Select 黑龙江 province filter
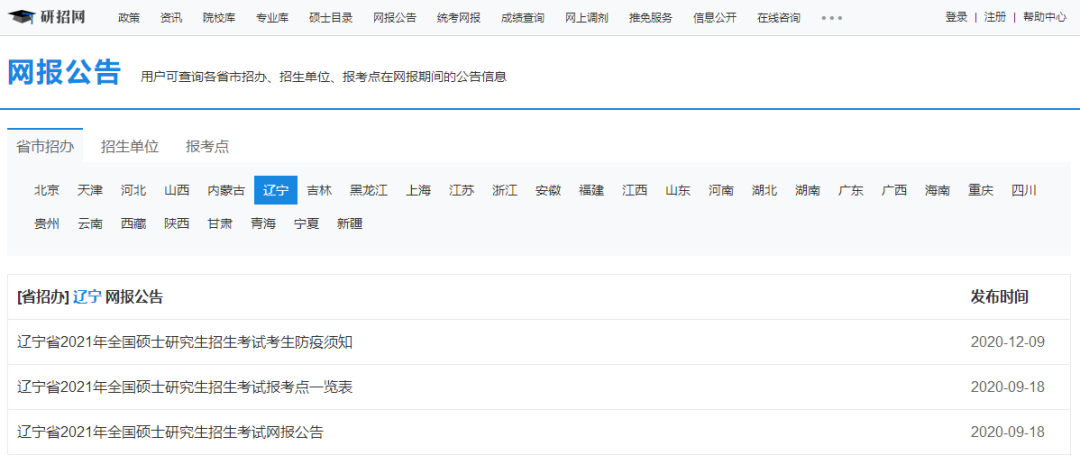This screenshot has height=464, width=1080. tap(368, 191)
